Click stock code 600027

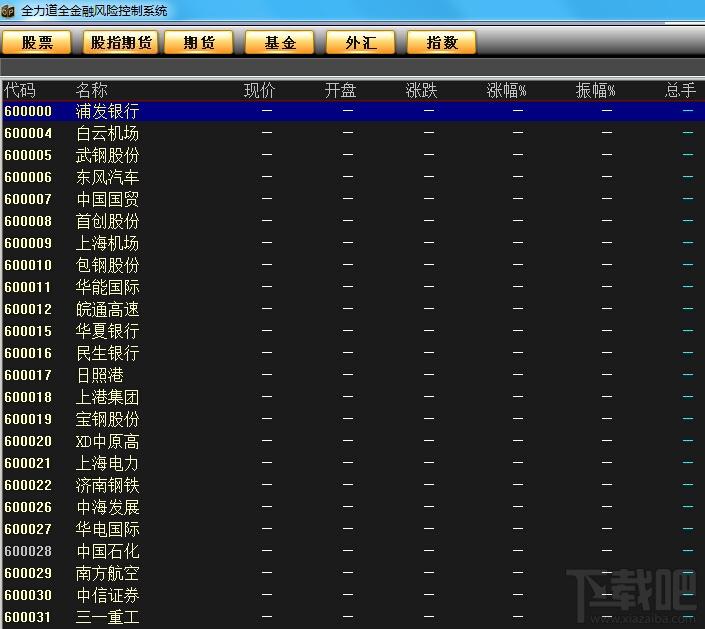pos(28,530)
